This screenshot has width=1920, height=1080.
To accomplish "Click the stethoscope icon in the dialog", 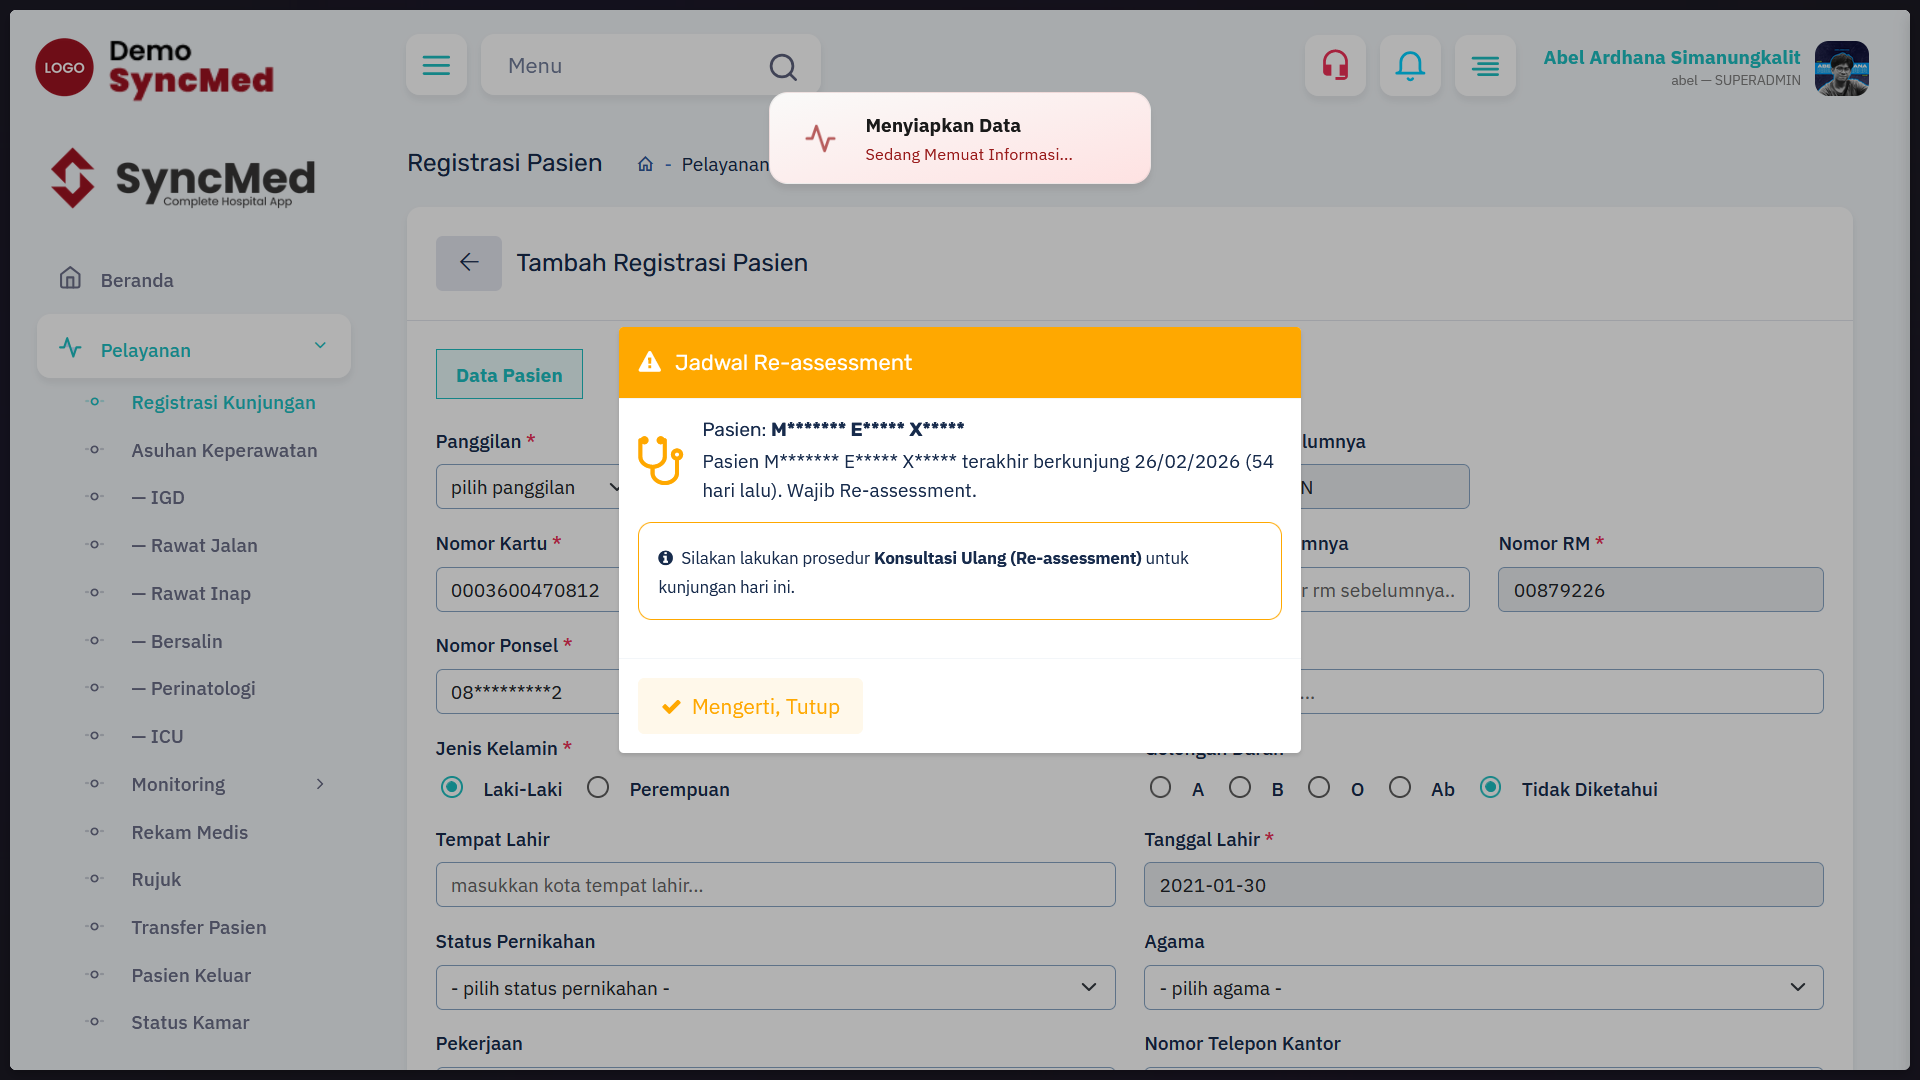I will (660, 460).
